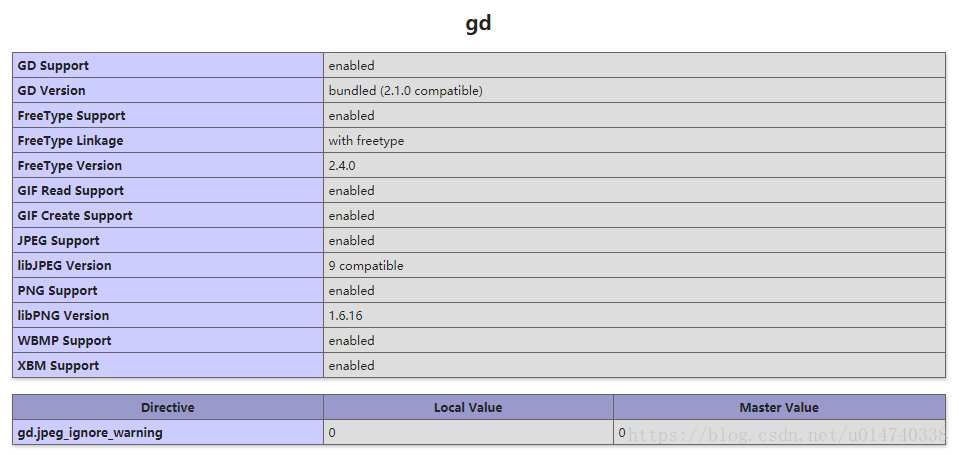
Task: Click the "1.6.16" version value
Action: (x=346, y=316)
